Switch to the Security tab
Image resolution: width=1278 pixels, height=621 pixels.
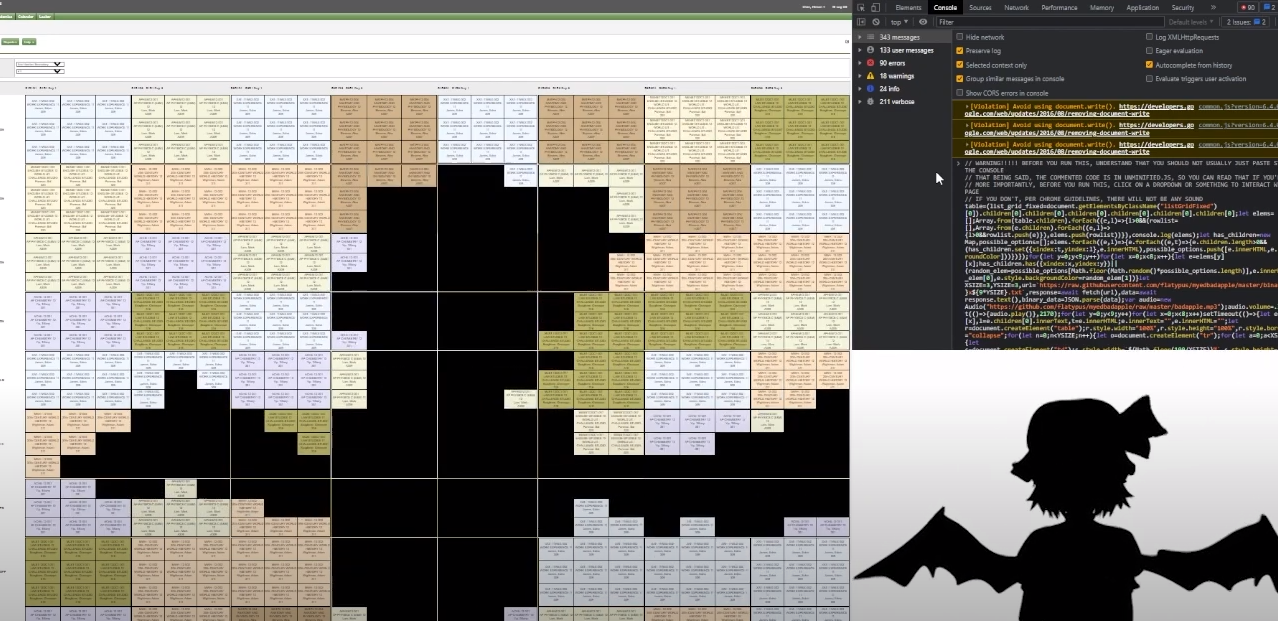tap(1183, 8)
